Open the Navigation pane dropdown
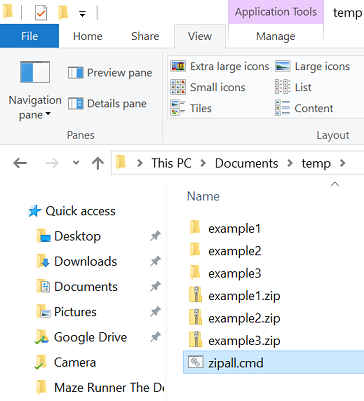Viewport: 364px width, 401px height. tap(35, 90)
